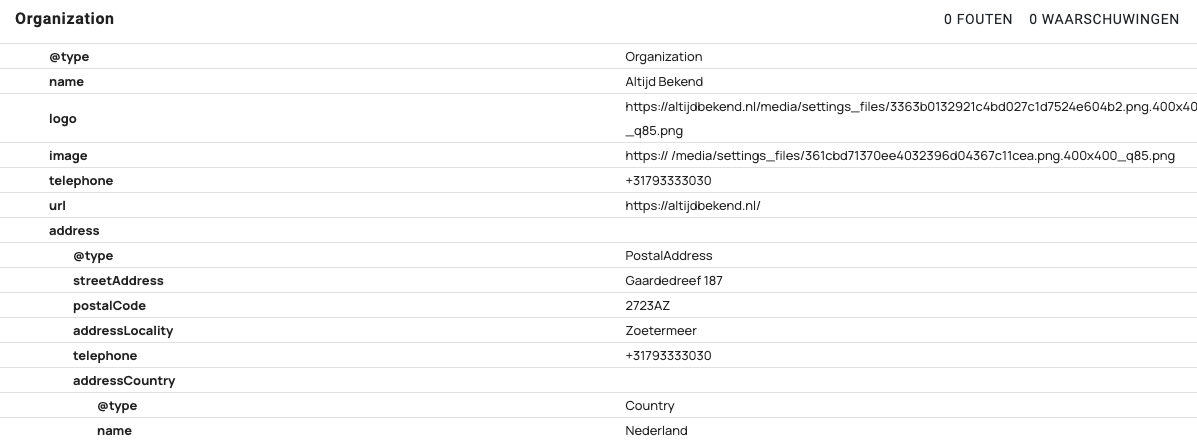Select the 'Country' type value
Viewport: 1197px width, 442px height.
click(650, 406)
